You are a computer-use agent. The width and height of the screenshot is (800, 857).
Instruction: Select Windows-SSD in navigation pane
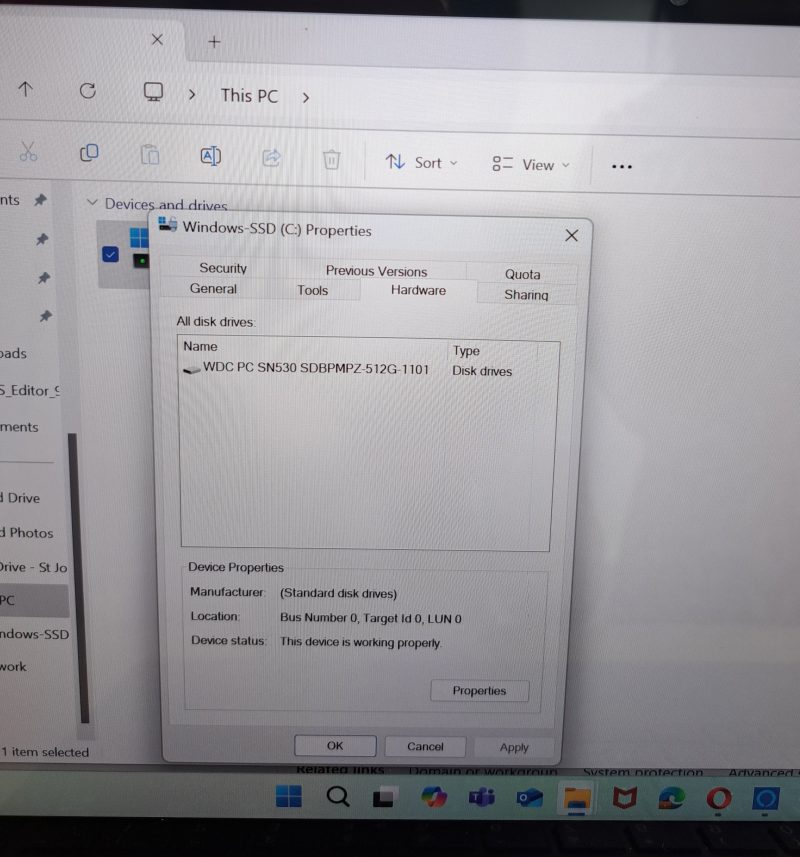tap(34, 634)
